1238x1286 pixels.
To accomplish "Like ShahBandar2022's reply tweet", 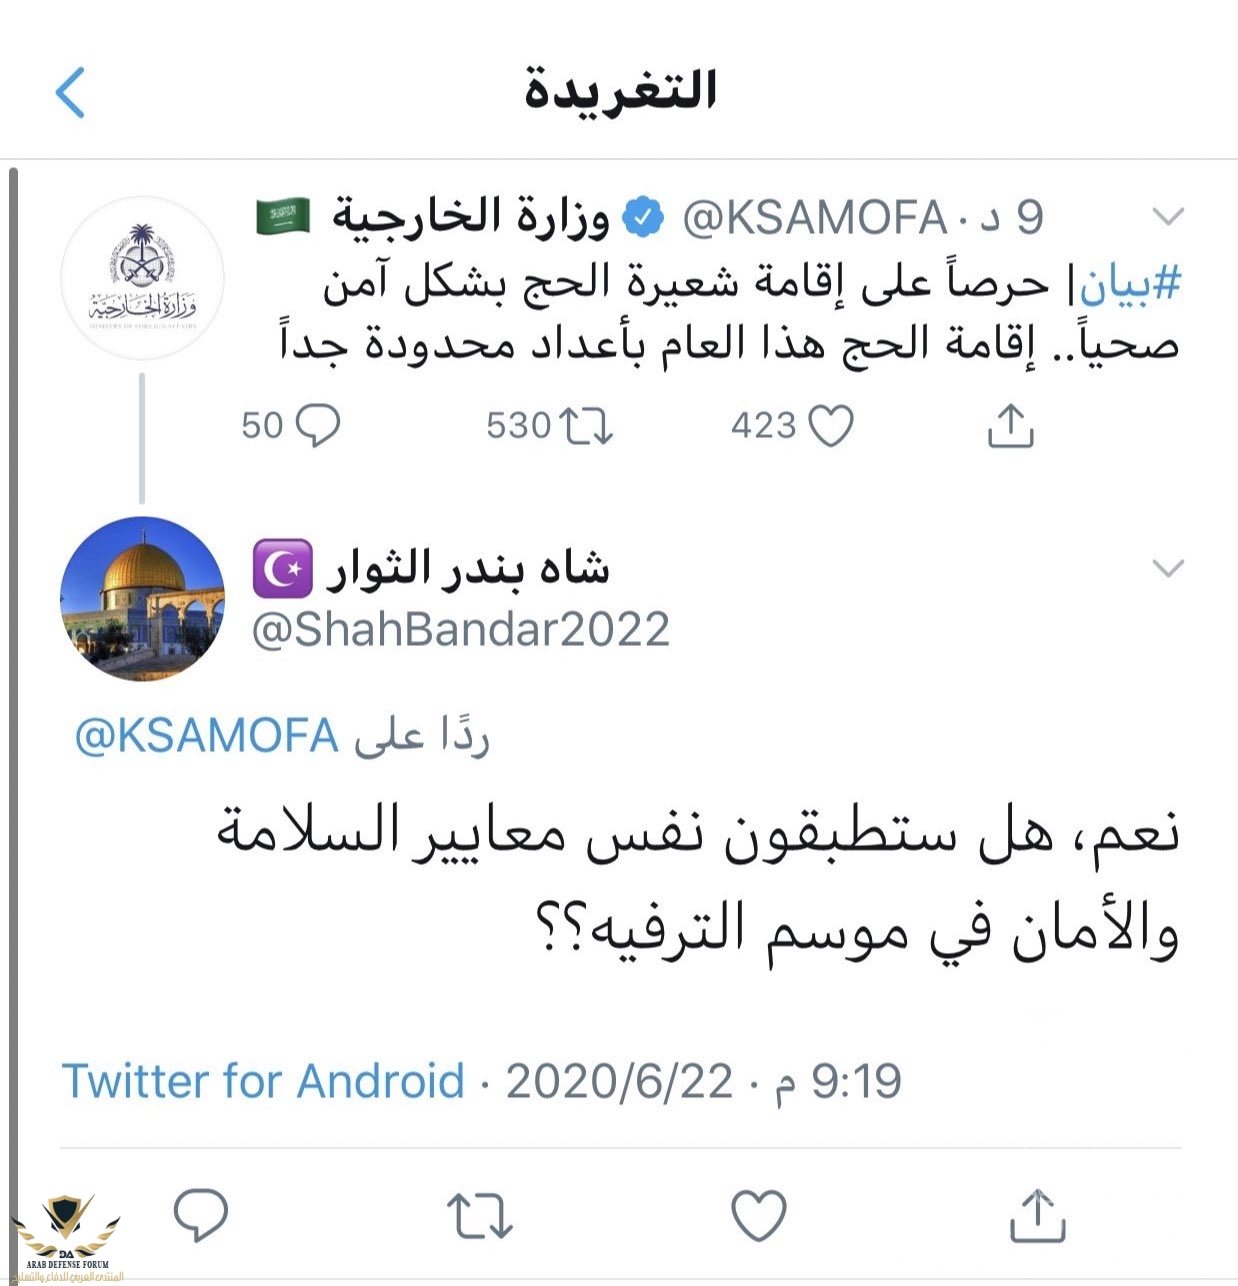I will pos(758,1215).
